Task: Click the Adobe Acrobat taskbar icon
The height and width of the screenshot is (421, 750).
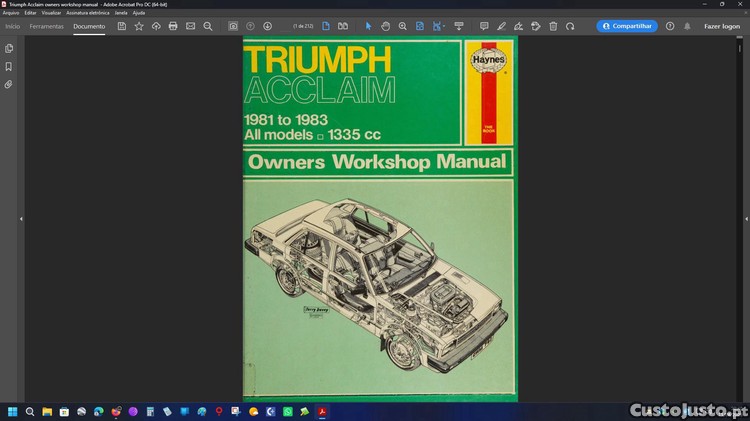Action: click(x=322, y=411)
